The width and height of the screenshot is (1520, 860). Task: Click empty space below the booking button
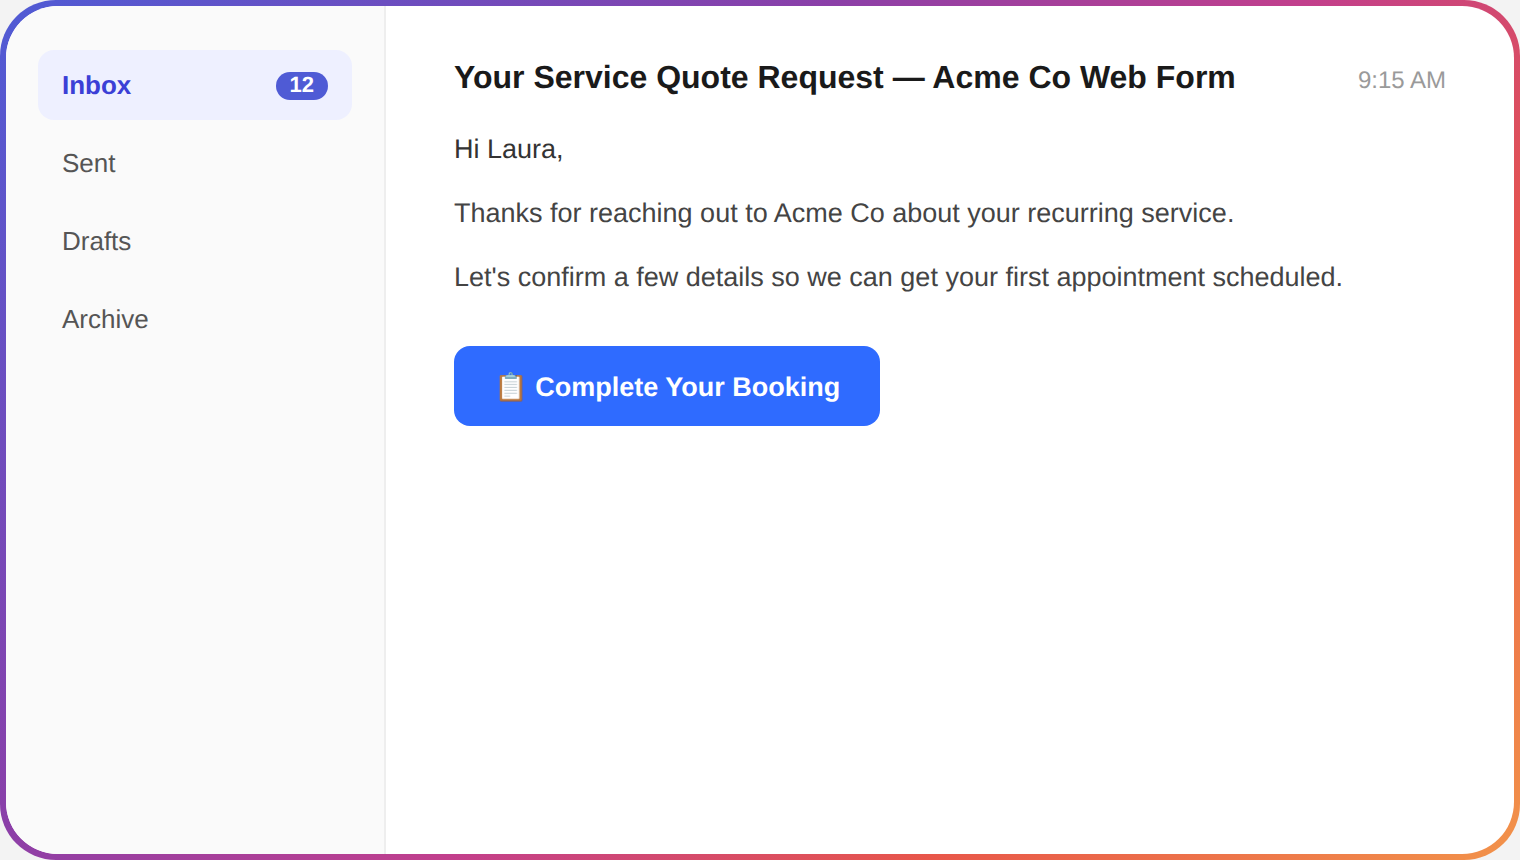coord(950,640)
